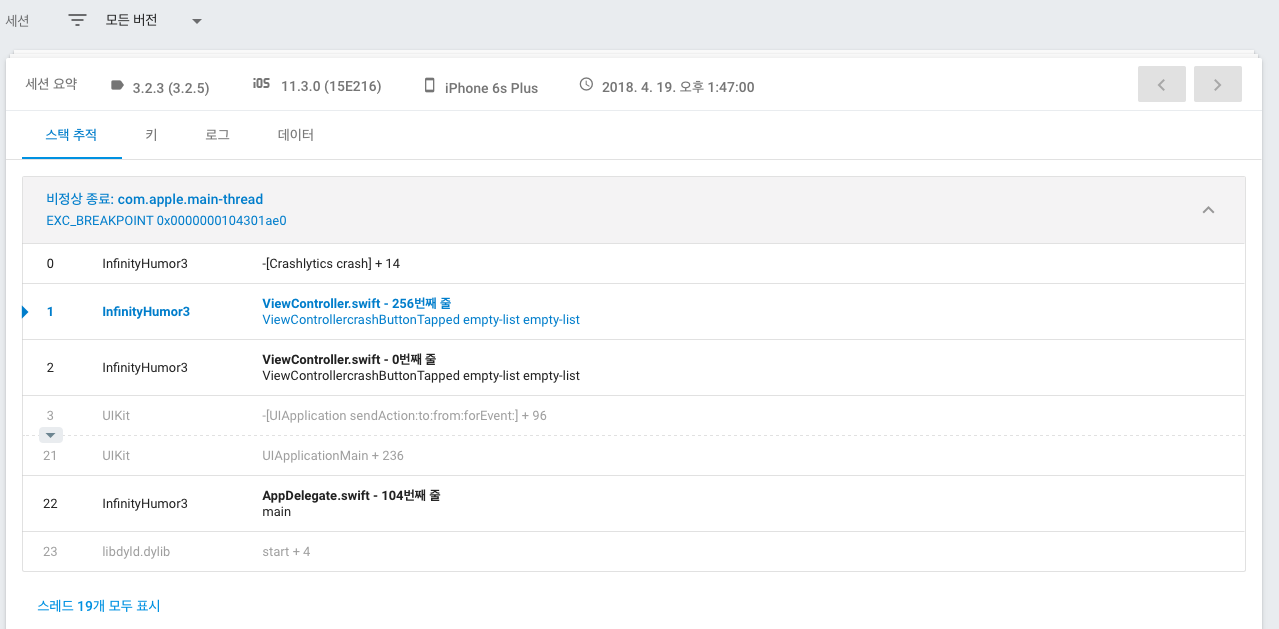Click the version tag icon
Image resolution: width=1279 pixels, height=629 pixels.
coord(117,86)
